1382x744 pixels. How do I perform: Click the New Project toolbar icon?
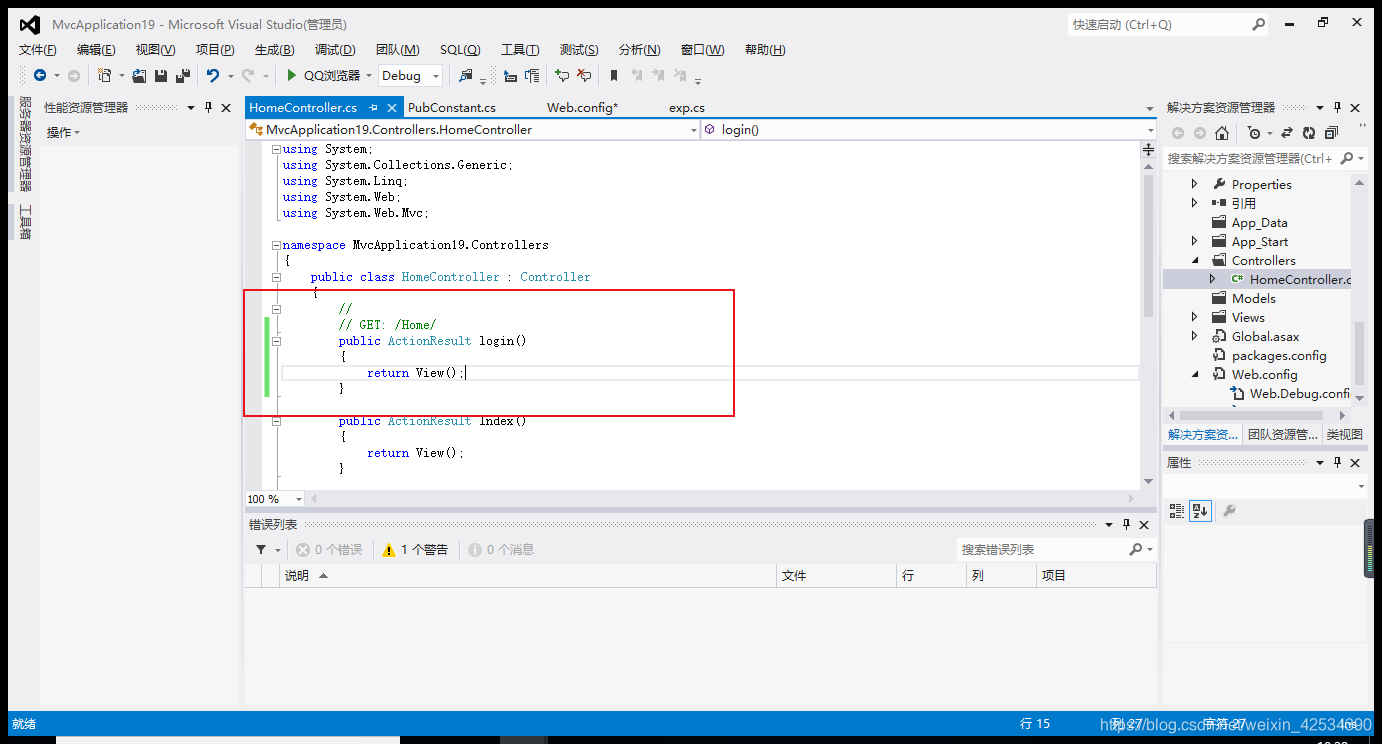[104, 75]
